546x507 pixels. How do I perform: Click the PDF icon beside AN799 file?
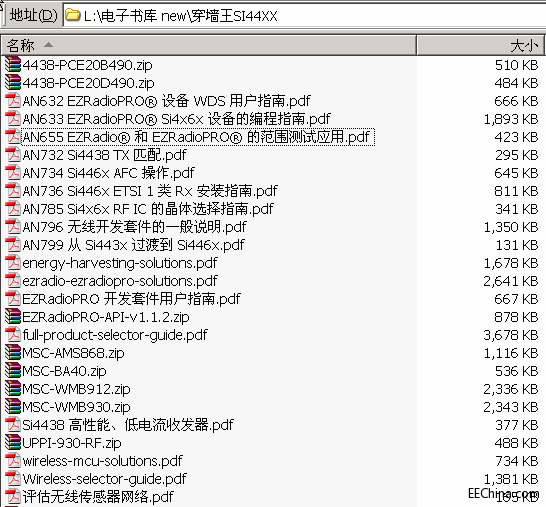tap(13, 245)
